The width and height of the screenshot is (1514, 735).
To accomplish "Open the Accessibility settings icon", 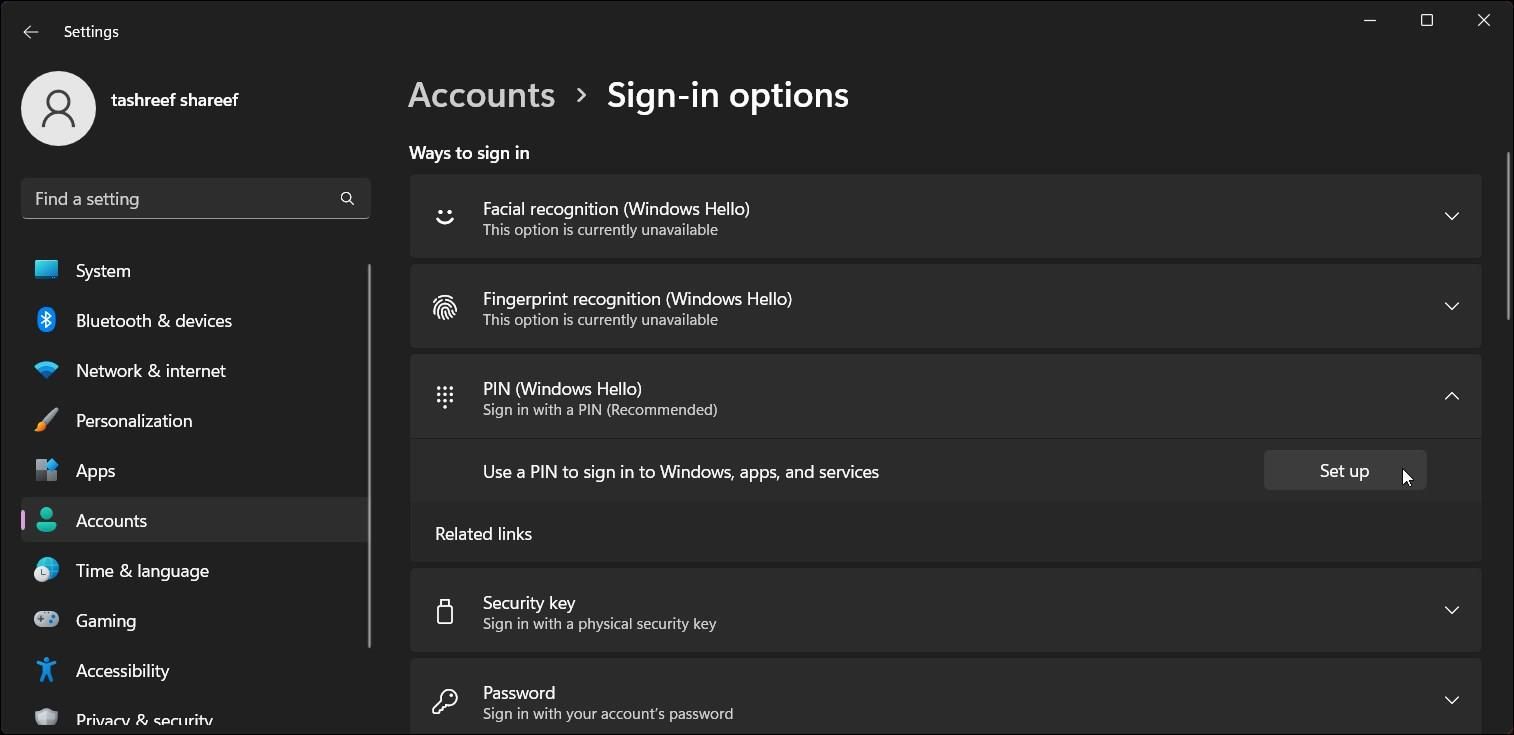I will (x=46, y=670).
